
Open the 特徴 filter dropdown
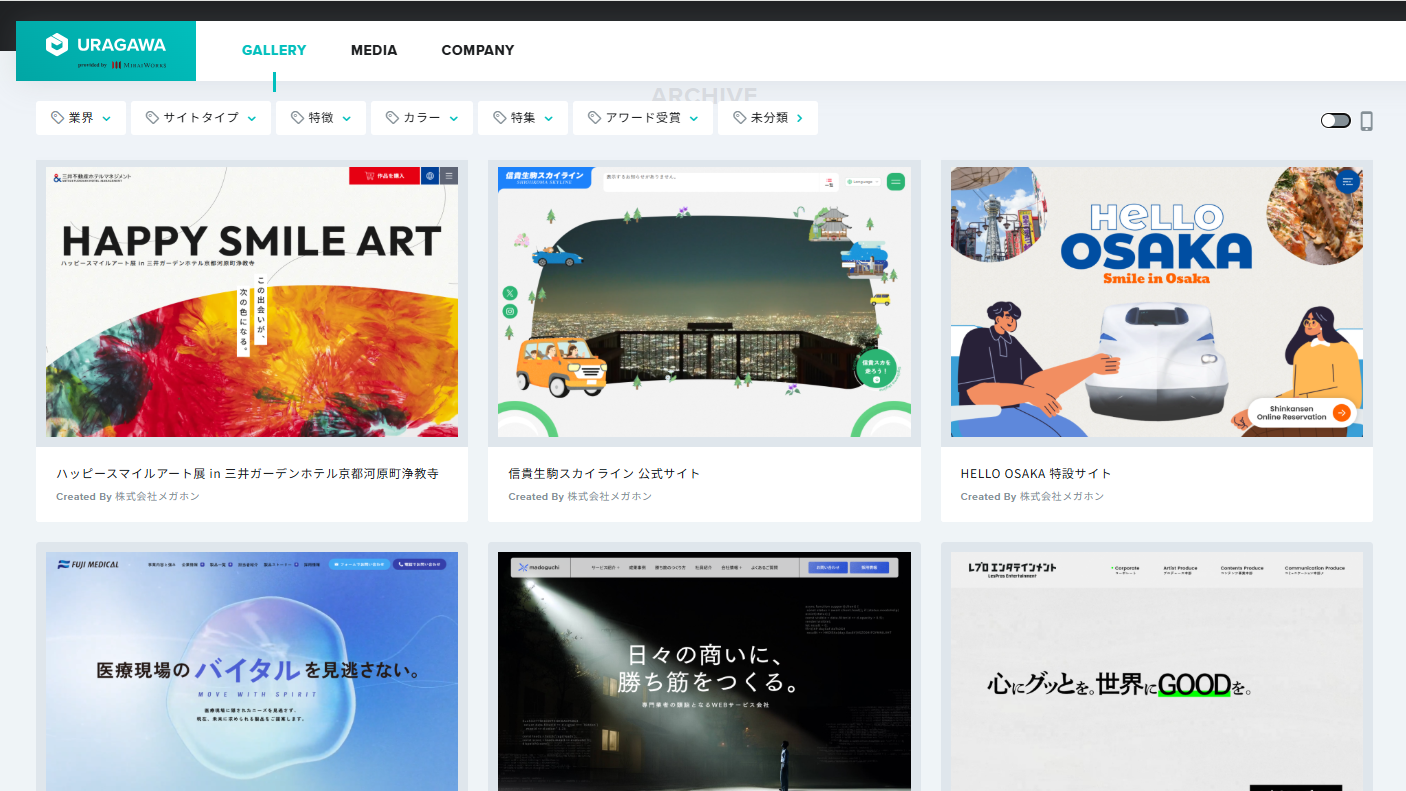coord(321,118)
